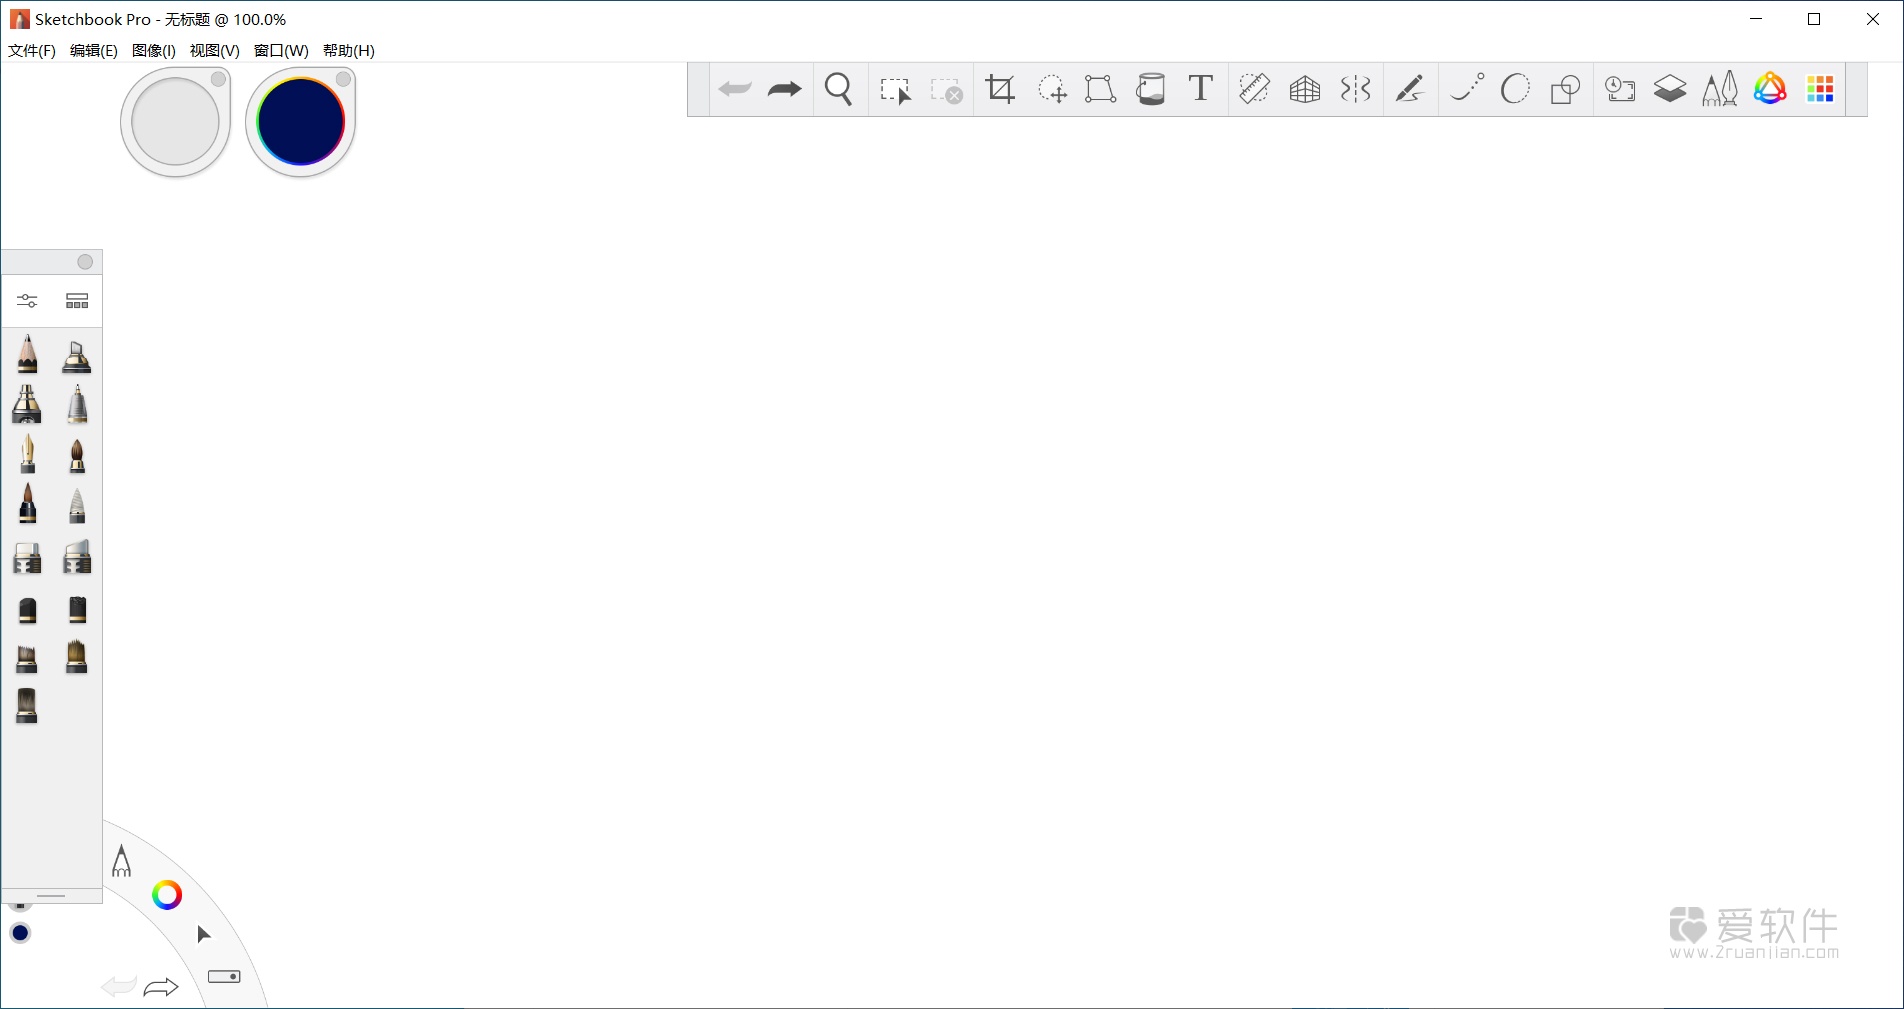Select the Zoom magnifier tool

click(839, 89)
